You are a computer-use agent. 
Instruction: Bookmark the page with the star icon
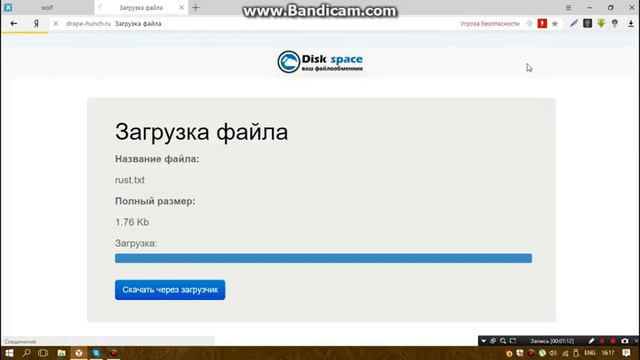[x=555, y=24]
